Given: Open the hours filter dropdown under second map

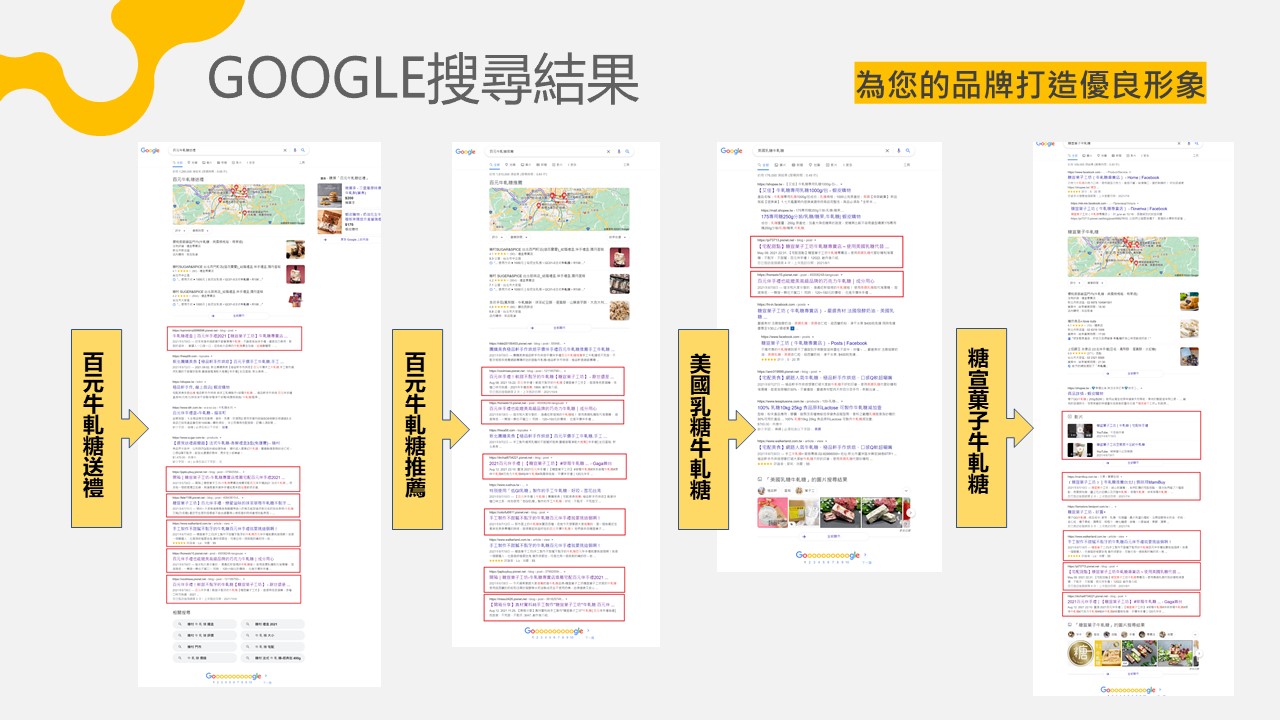Looking at the screenshot, I should click(x=519, y=236).
